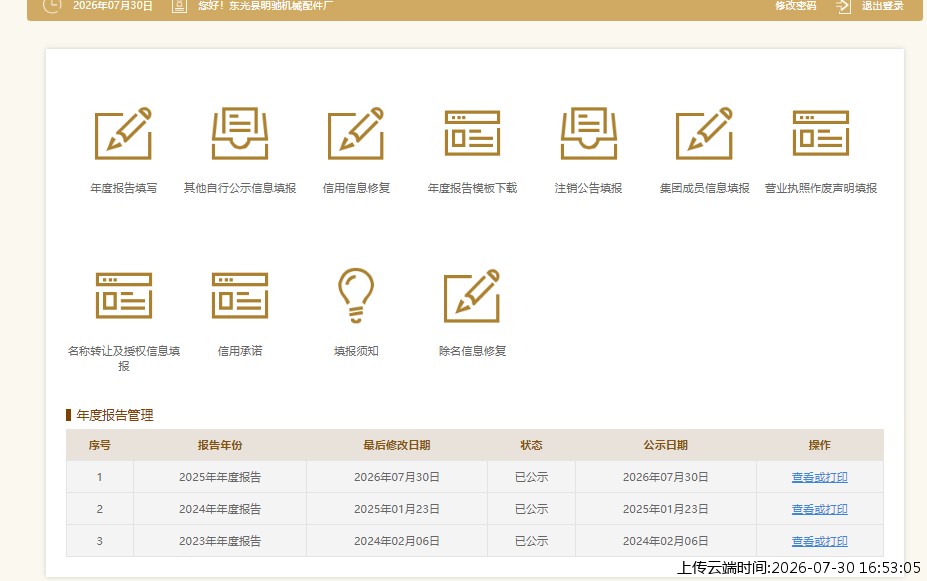This screenshot has height=581, width=927.
Task: Click last-modified date 2025年01月23日
Action: 397,509
